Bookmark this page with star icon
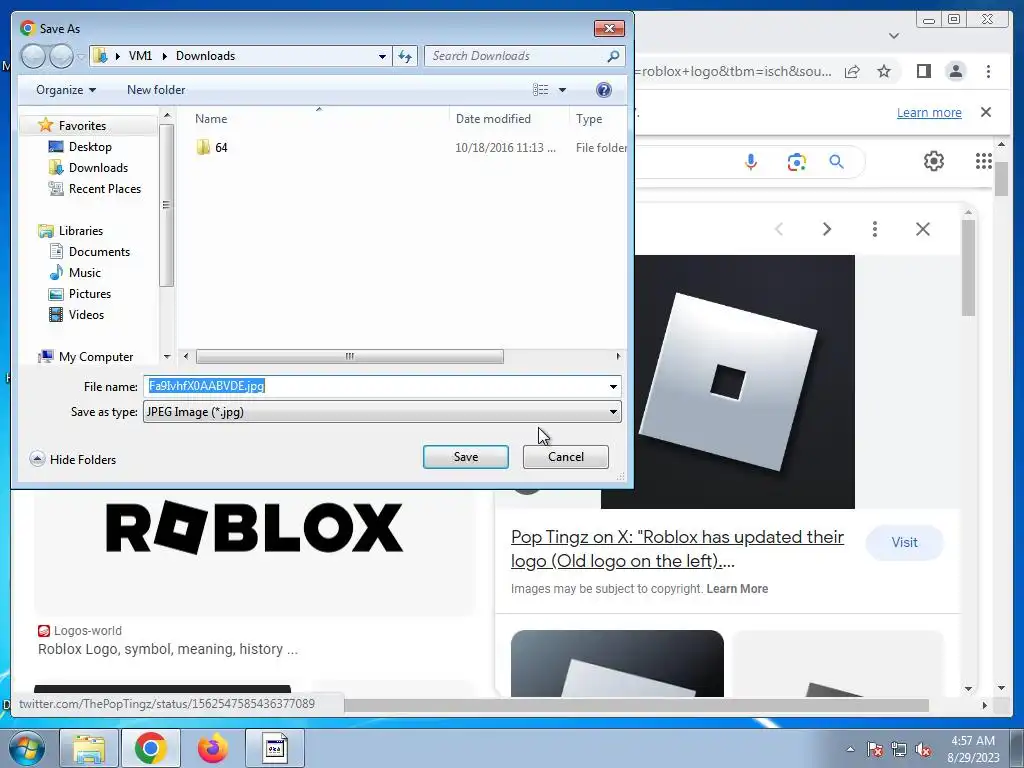1024x768 pixels. 884,71
